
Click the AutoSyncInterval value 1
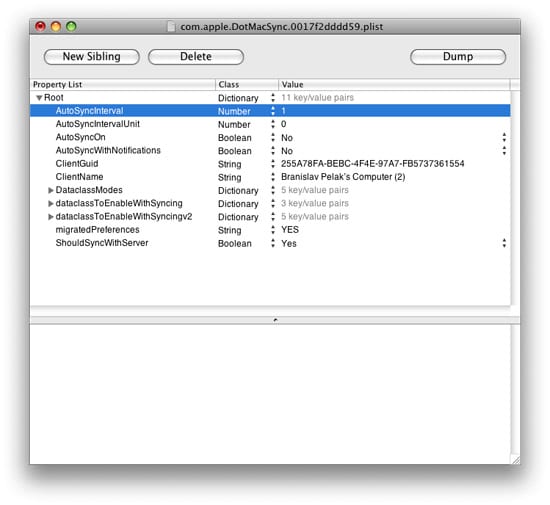pyautogui.click(x=283, y=111)
